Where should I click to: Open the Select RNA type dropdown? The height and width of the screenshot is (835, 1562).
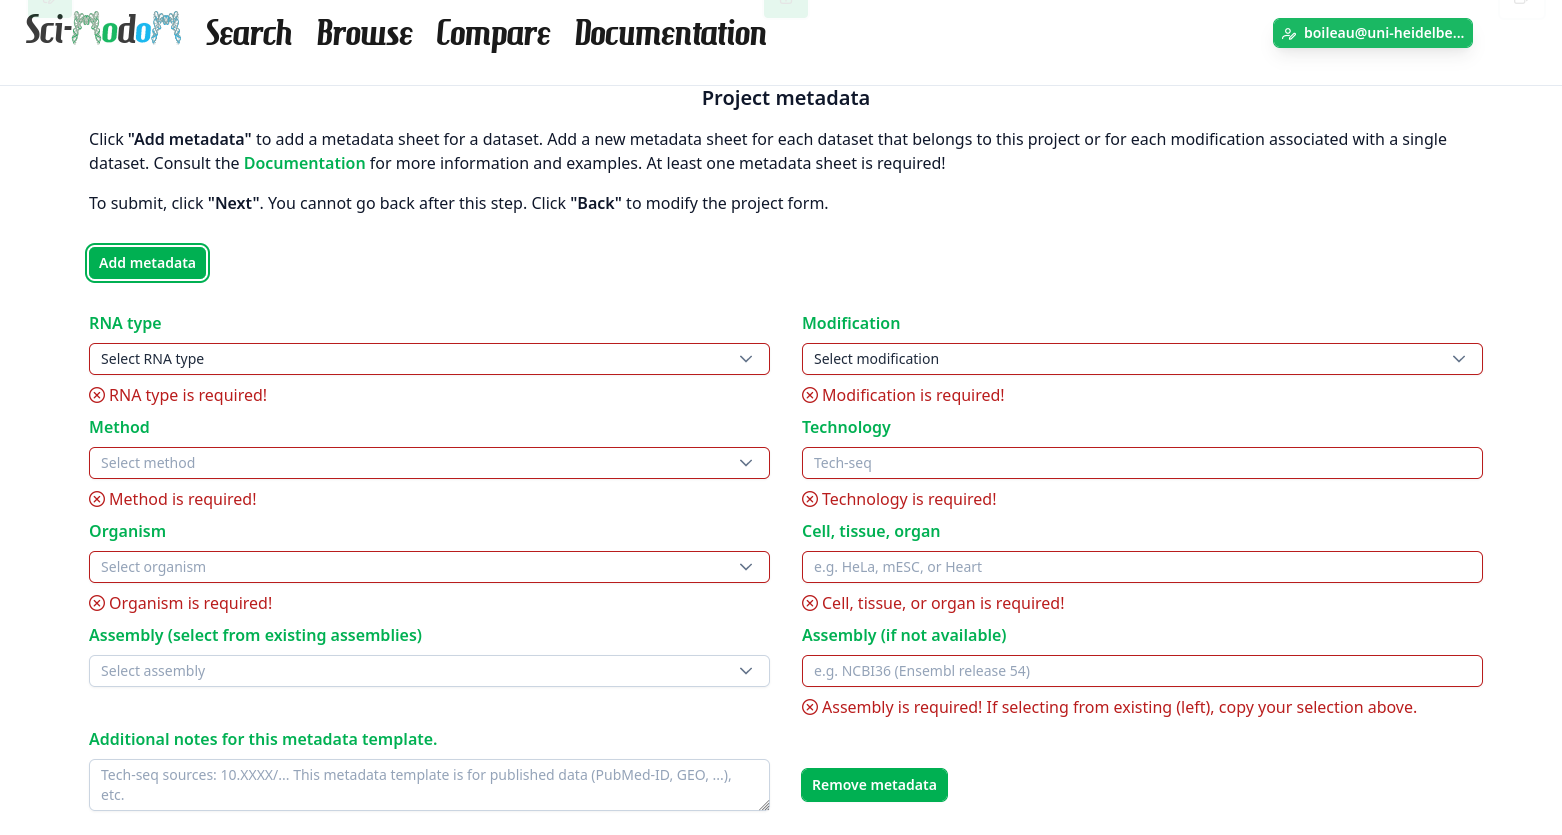429,359
